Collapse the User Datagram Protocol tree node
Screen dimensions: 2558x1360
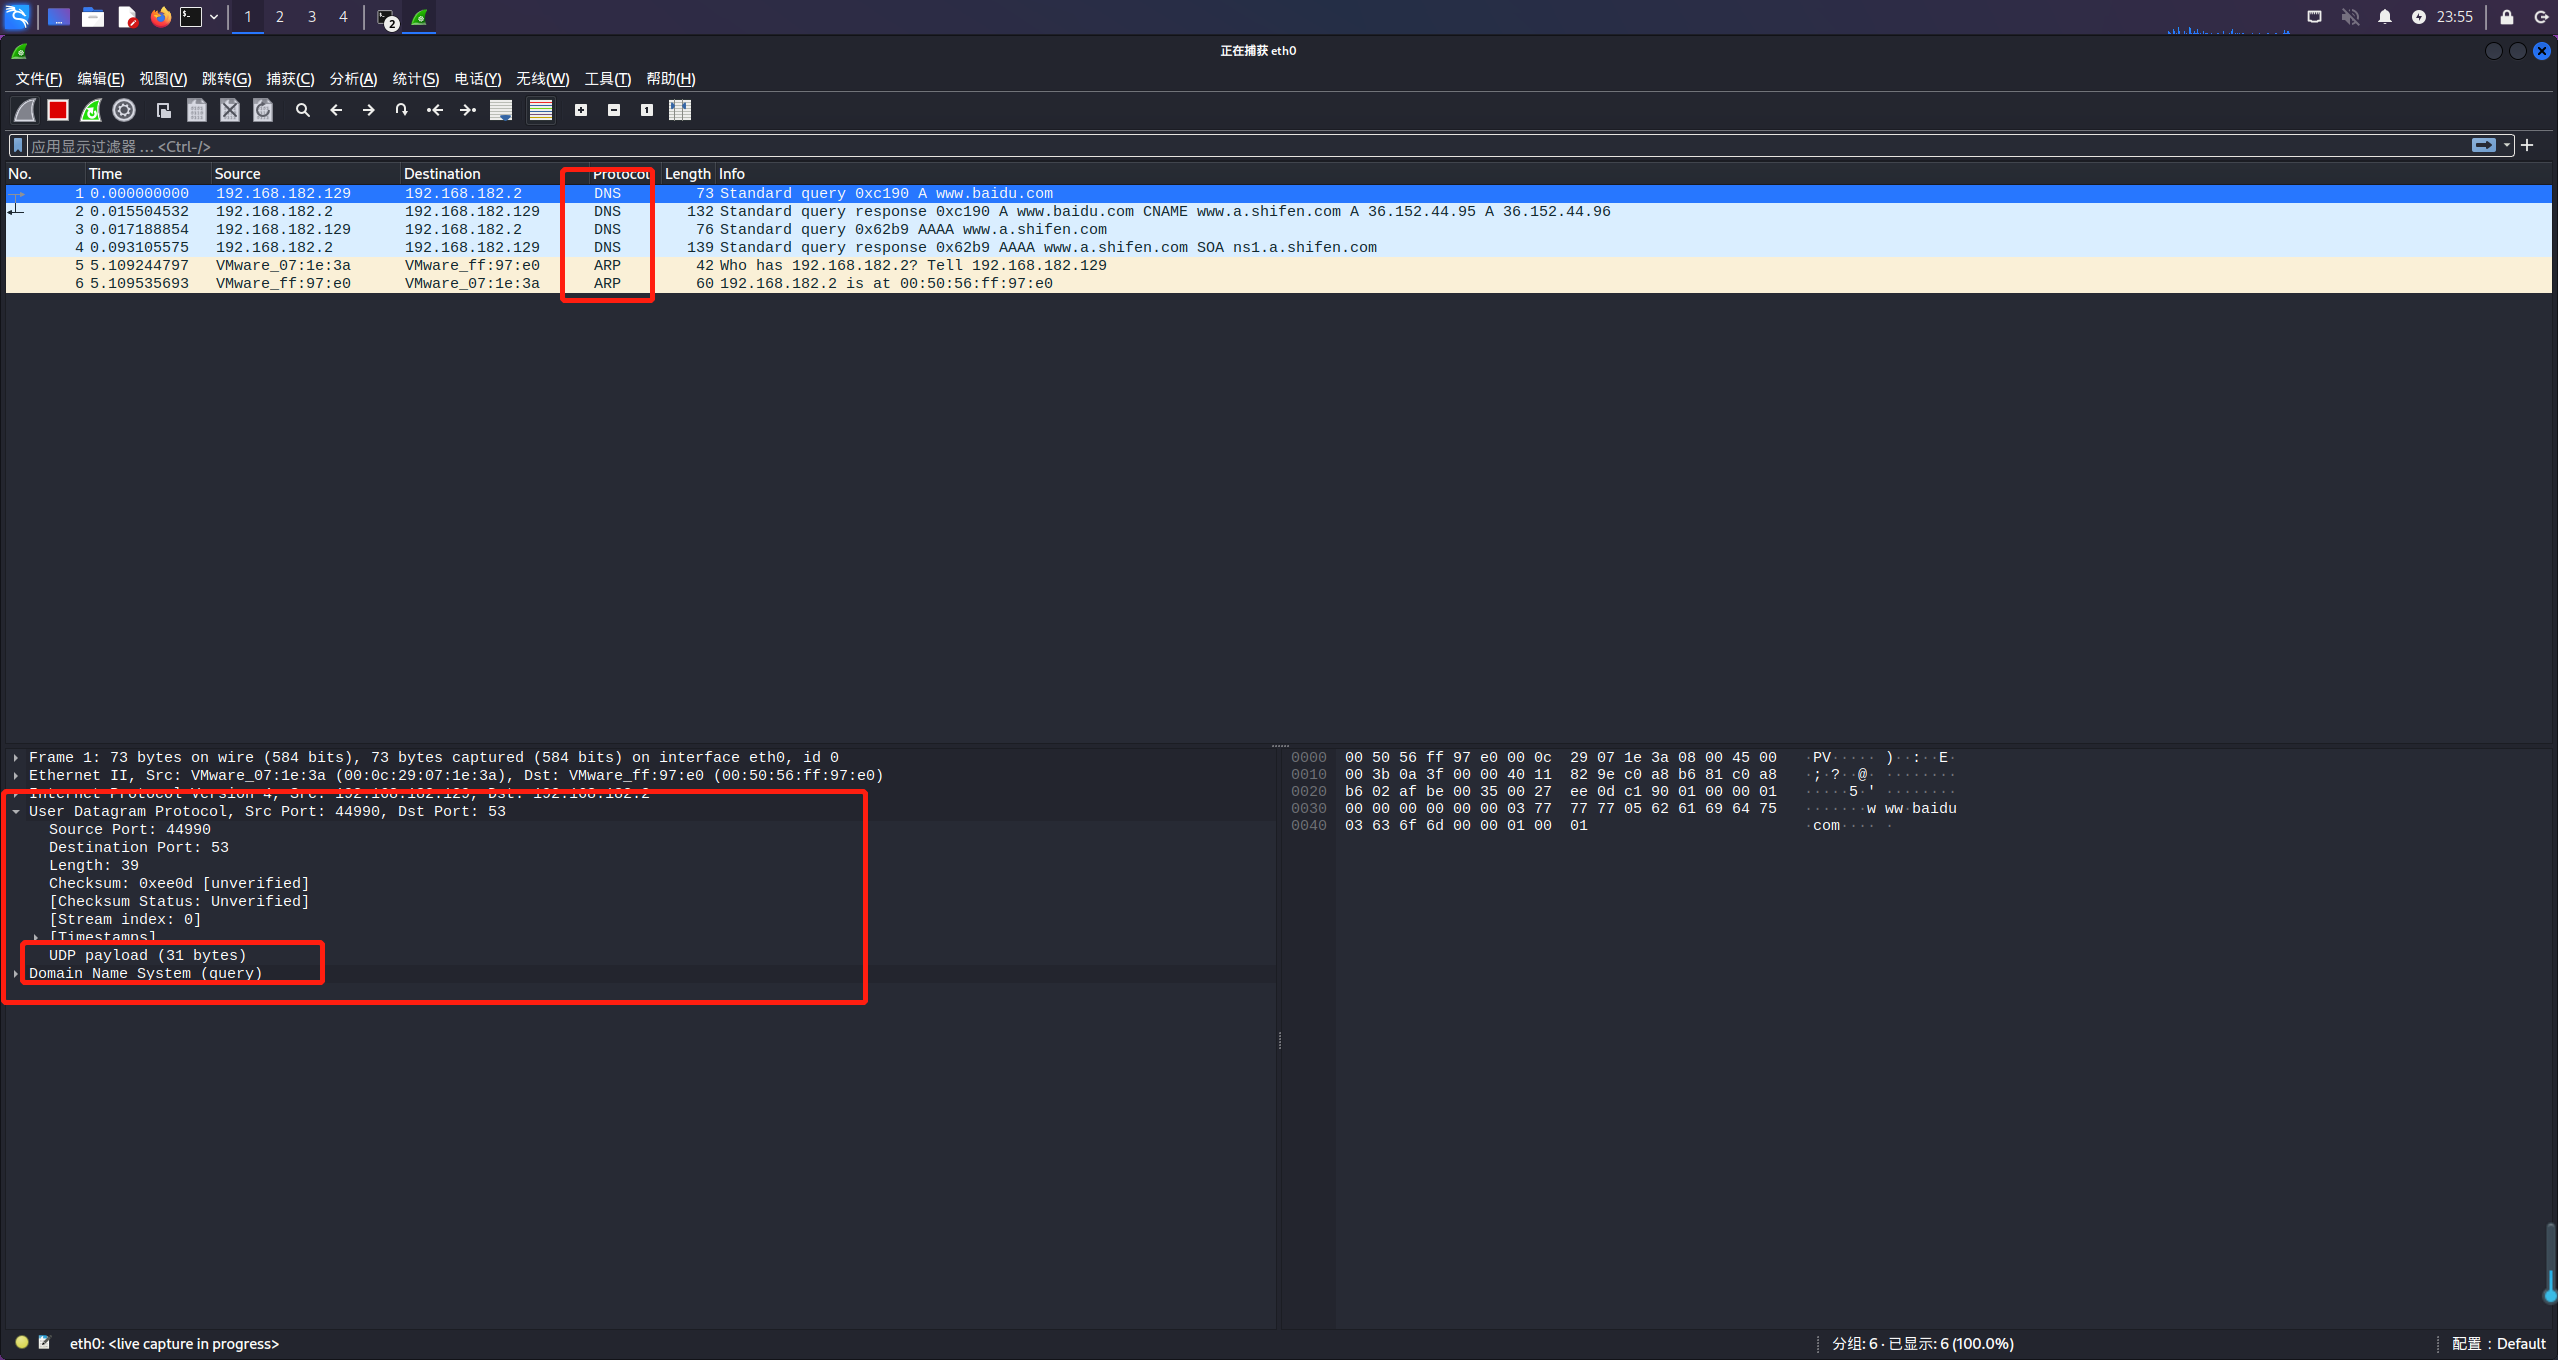[16, 812]
